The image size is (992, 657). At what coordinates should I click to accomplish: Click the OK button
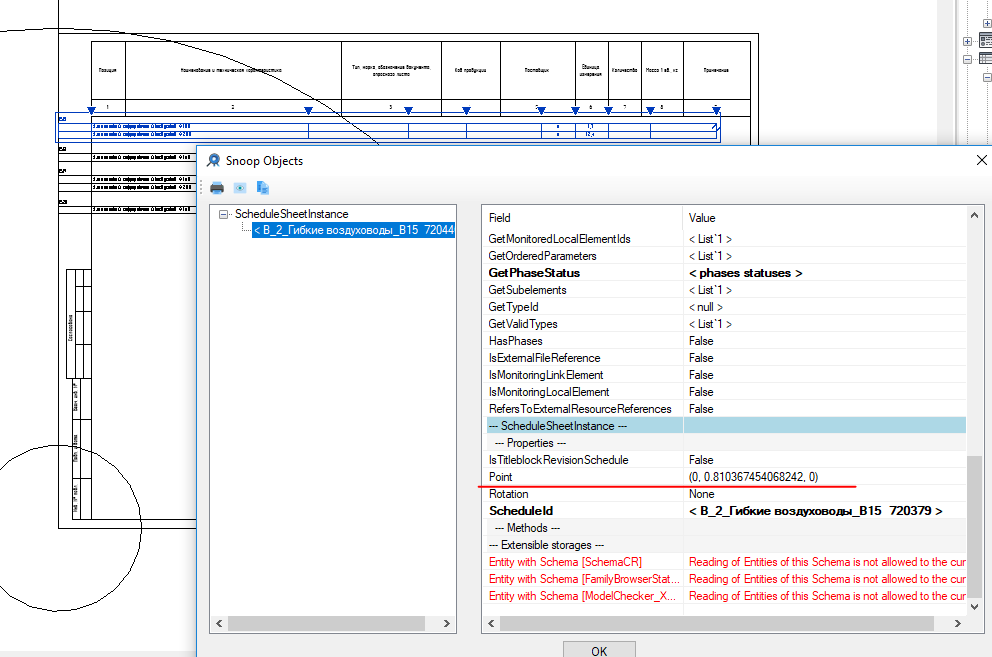point(599,650)
